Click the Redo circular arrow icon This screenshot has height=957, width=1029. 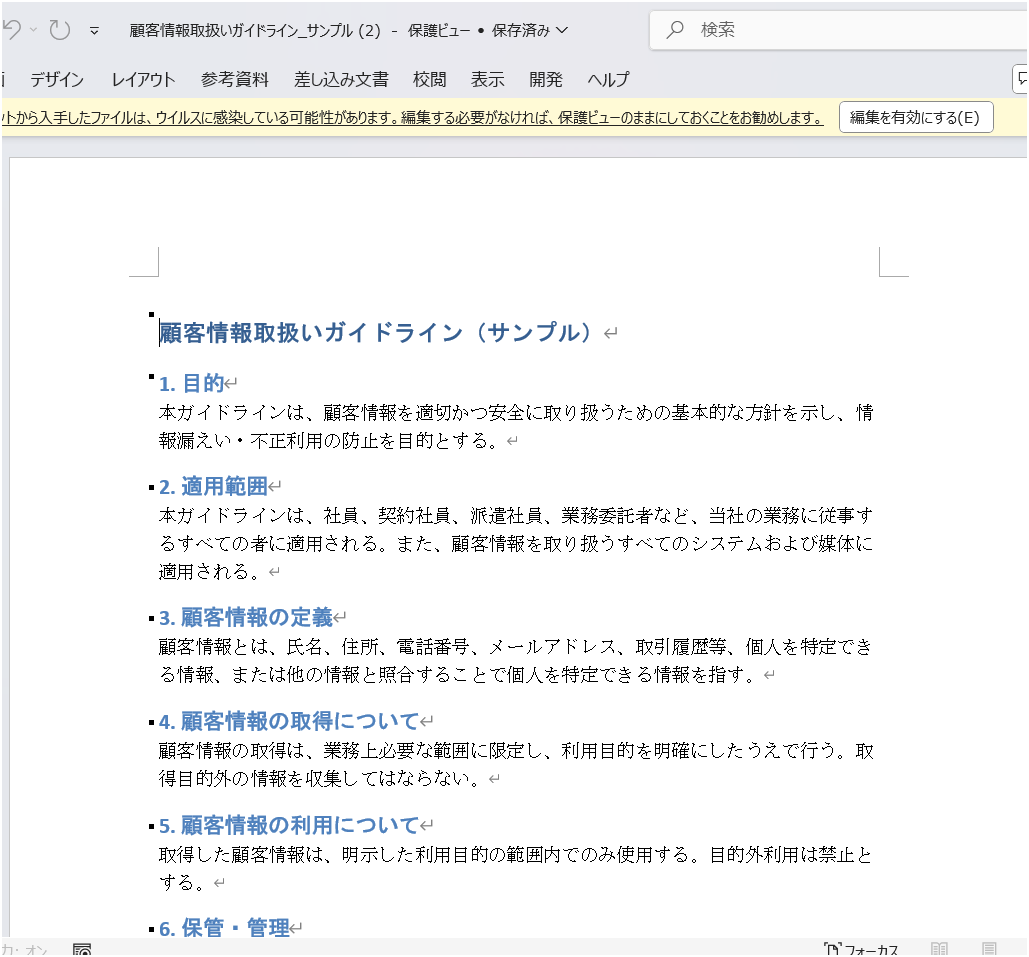point(60,30)
